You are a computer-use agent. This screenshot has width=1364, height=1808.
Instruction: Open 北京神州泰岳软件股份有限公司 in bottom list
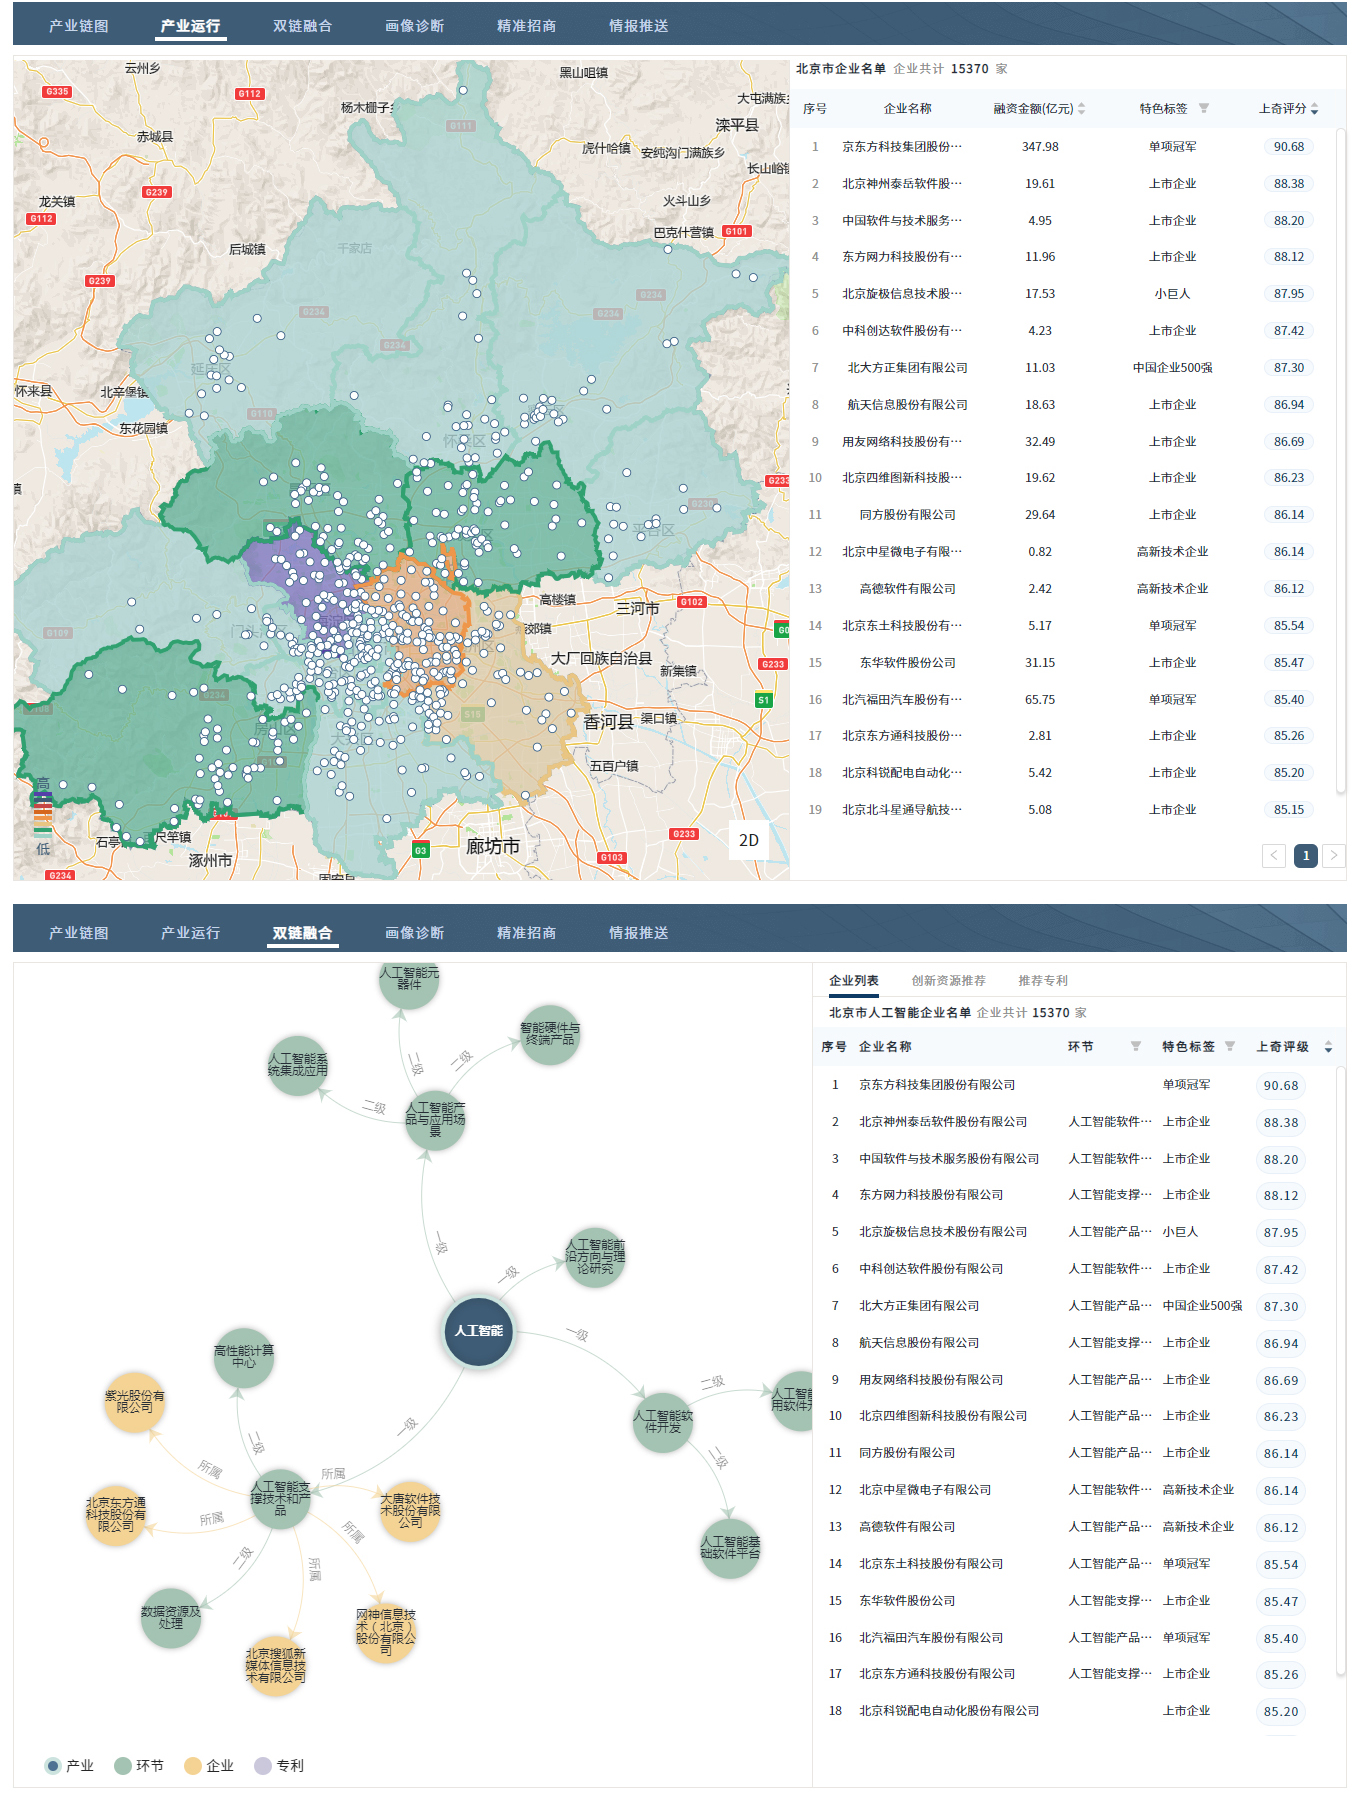[x=943, y=1122]
